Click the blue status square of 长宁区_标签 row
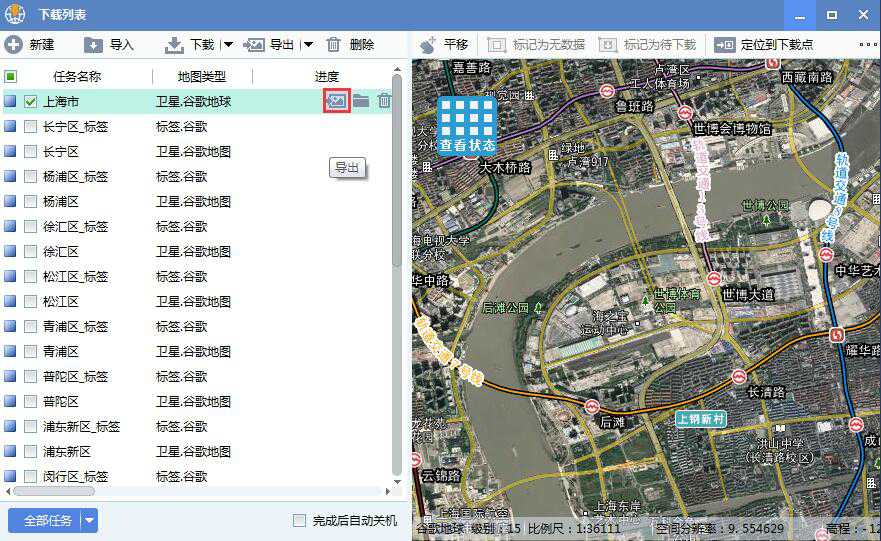This screenshot has height=541, width=881. point(10,126)
